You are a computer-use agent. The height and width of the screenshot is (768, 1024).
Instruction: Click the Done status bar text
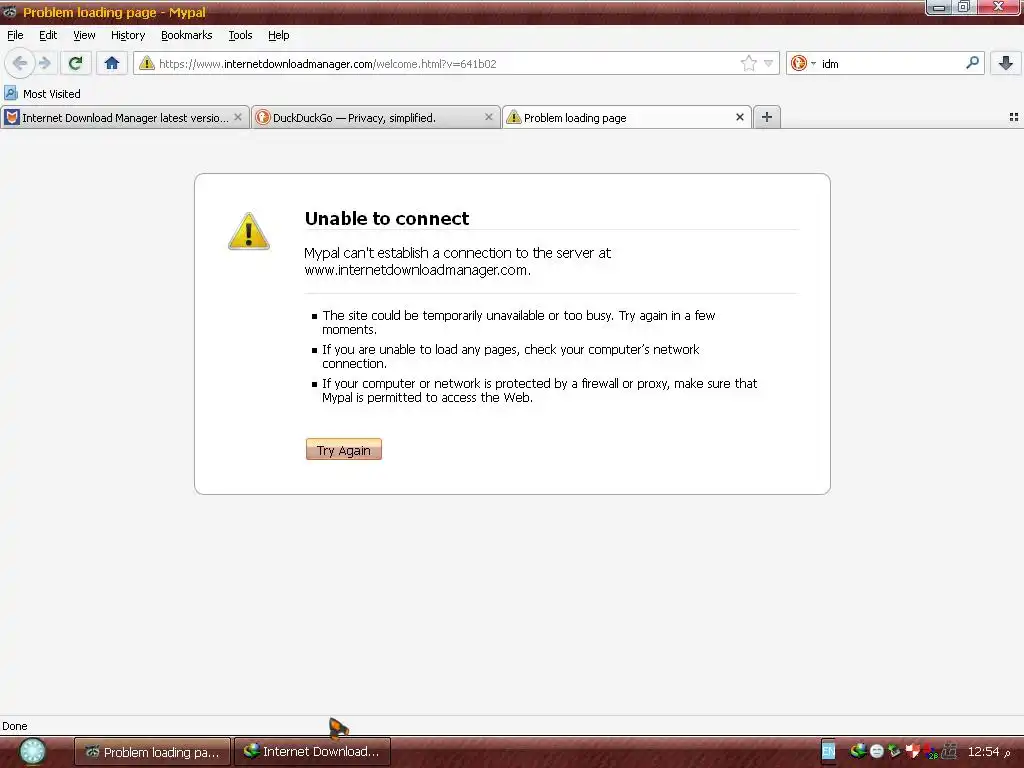point(15,726)
